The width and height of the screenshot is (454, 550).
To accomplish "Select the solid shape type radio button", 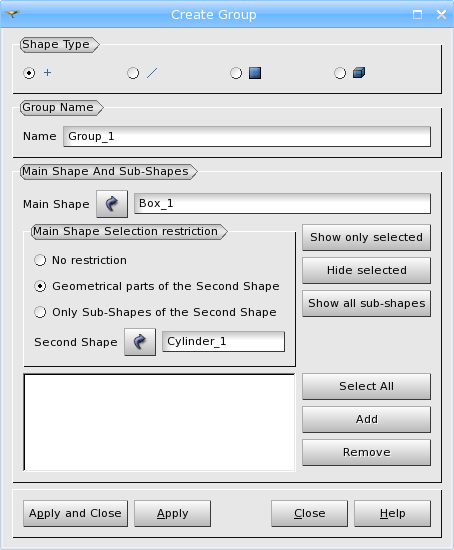I will (x=340, y=73).
